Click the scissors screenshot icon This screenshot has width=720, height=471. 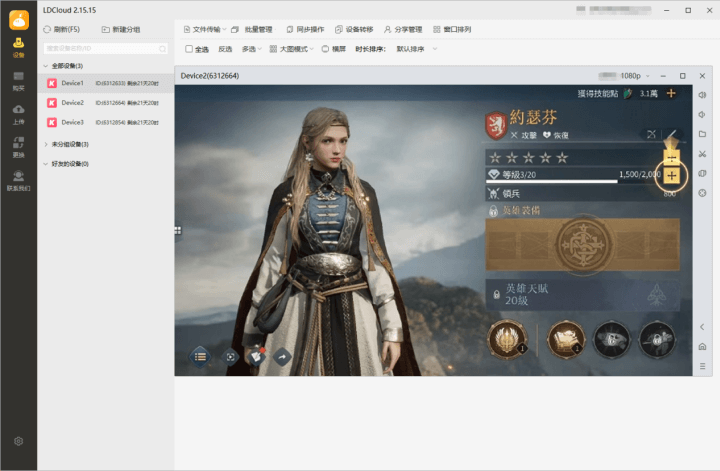(702, 154)
